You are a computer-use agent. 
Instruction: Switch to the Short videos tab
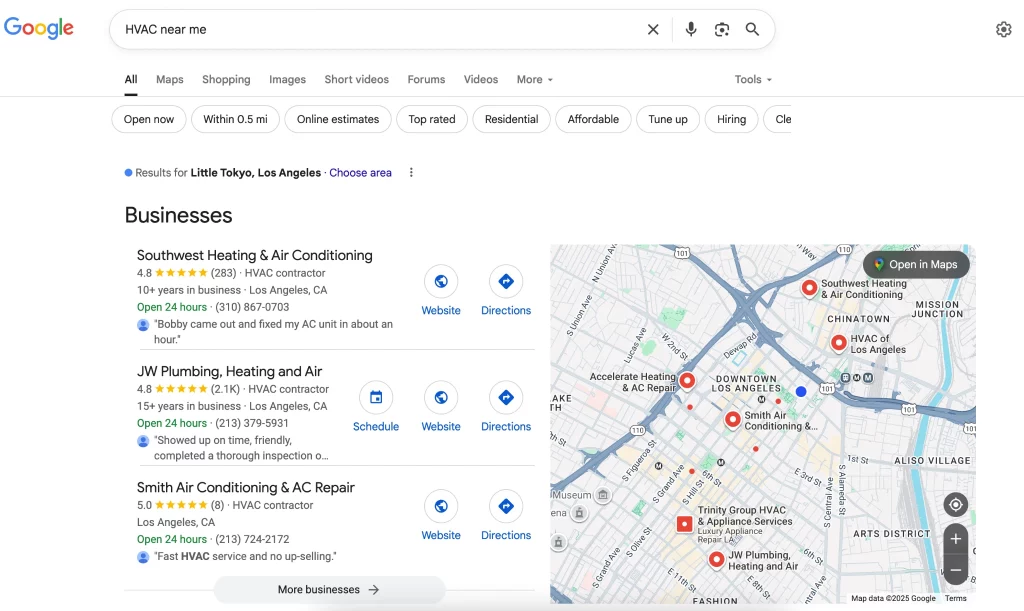click(357, 80)
